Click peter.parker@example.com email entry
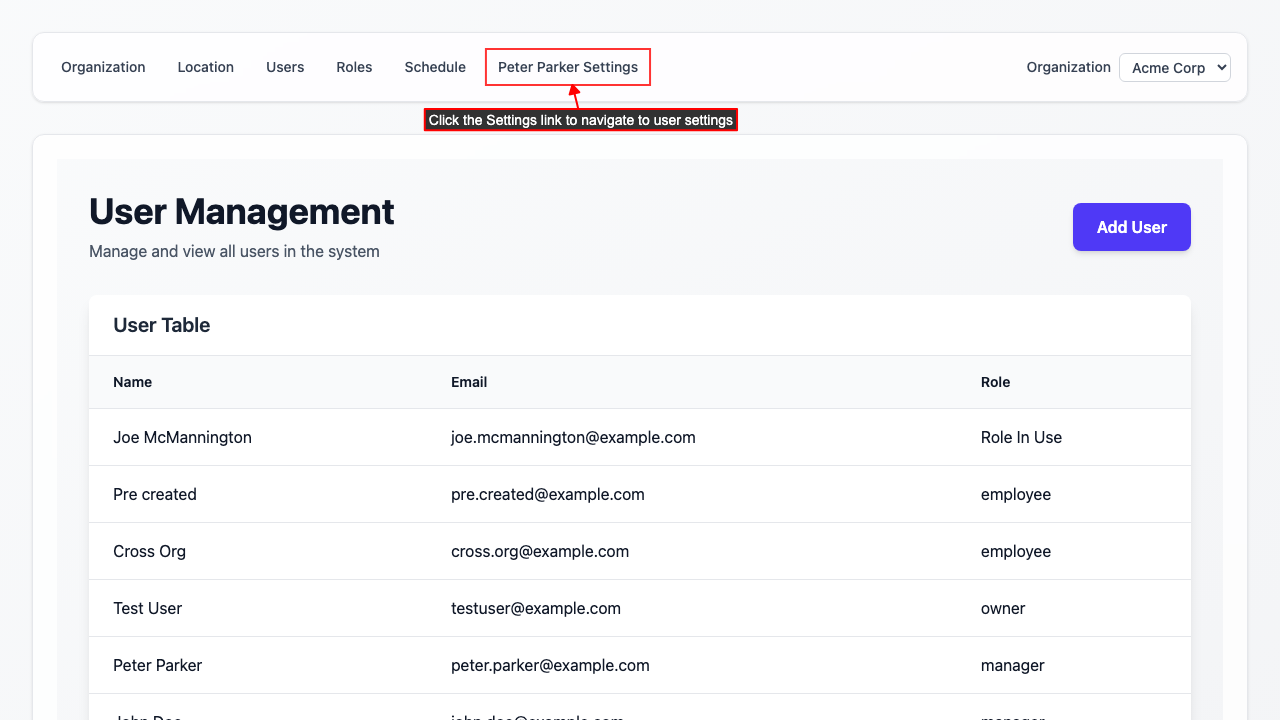 point(550,665)
